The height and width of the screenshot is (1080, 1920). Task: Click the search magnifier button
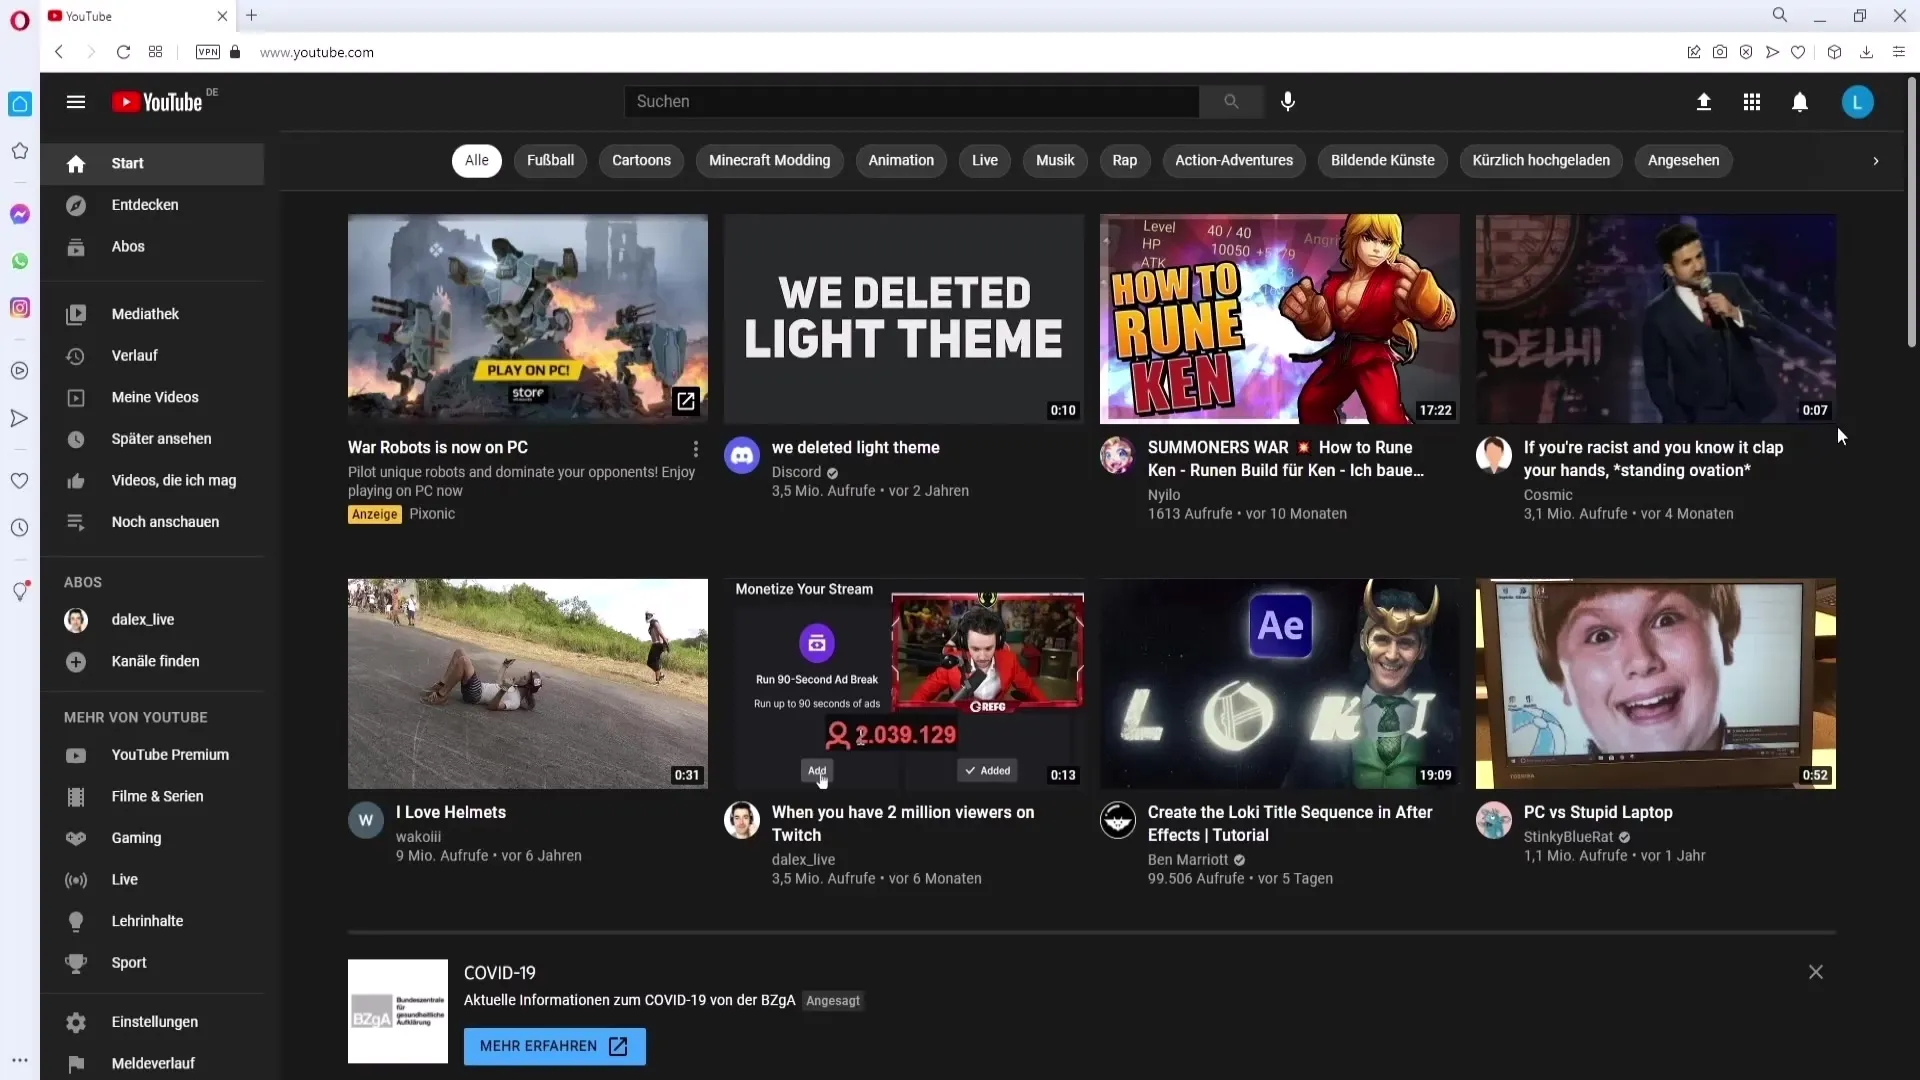[1231, 102]
